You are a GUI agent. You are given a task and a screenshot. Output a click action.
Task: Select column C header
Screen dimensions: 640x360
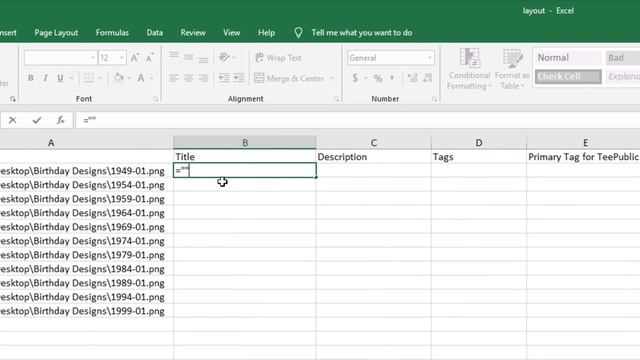coord(373,142)
